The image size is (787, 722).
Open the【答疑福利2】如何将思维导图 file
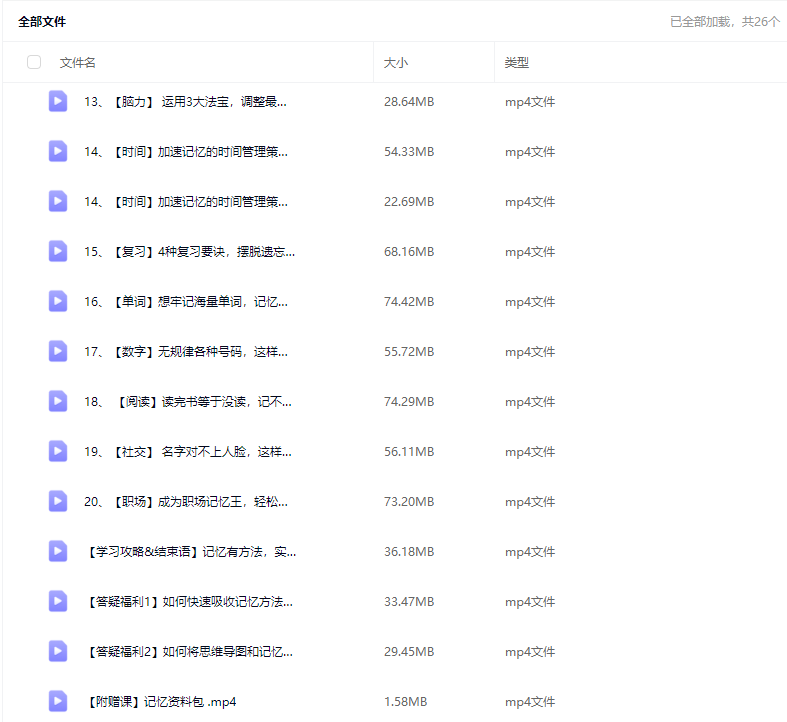click(188, 651)
